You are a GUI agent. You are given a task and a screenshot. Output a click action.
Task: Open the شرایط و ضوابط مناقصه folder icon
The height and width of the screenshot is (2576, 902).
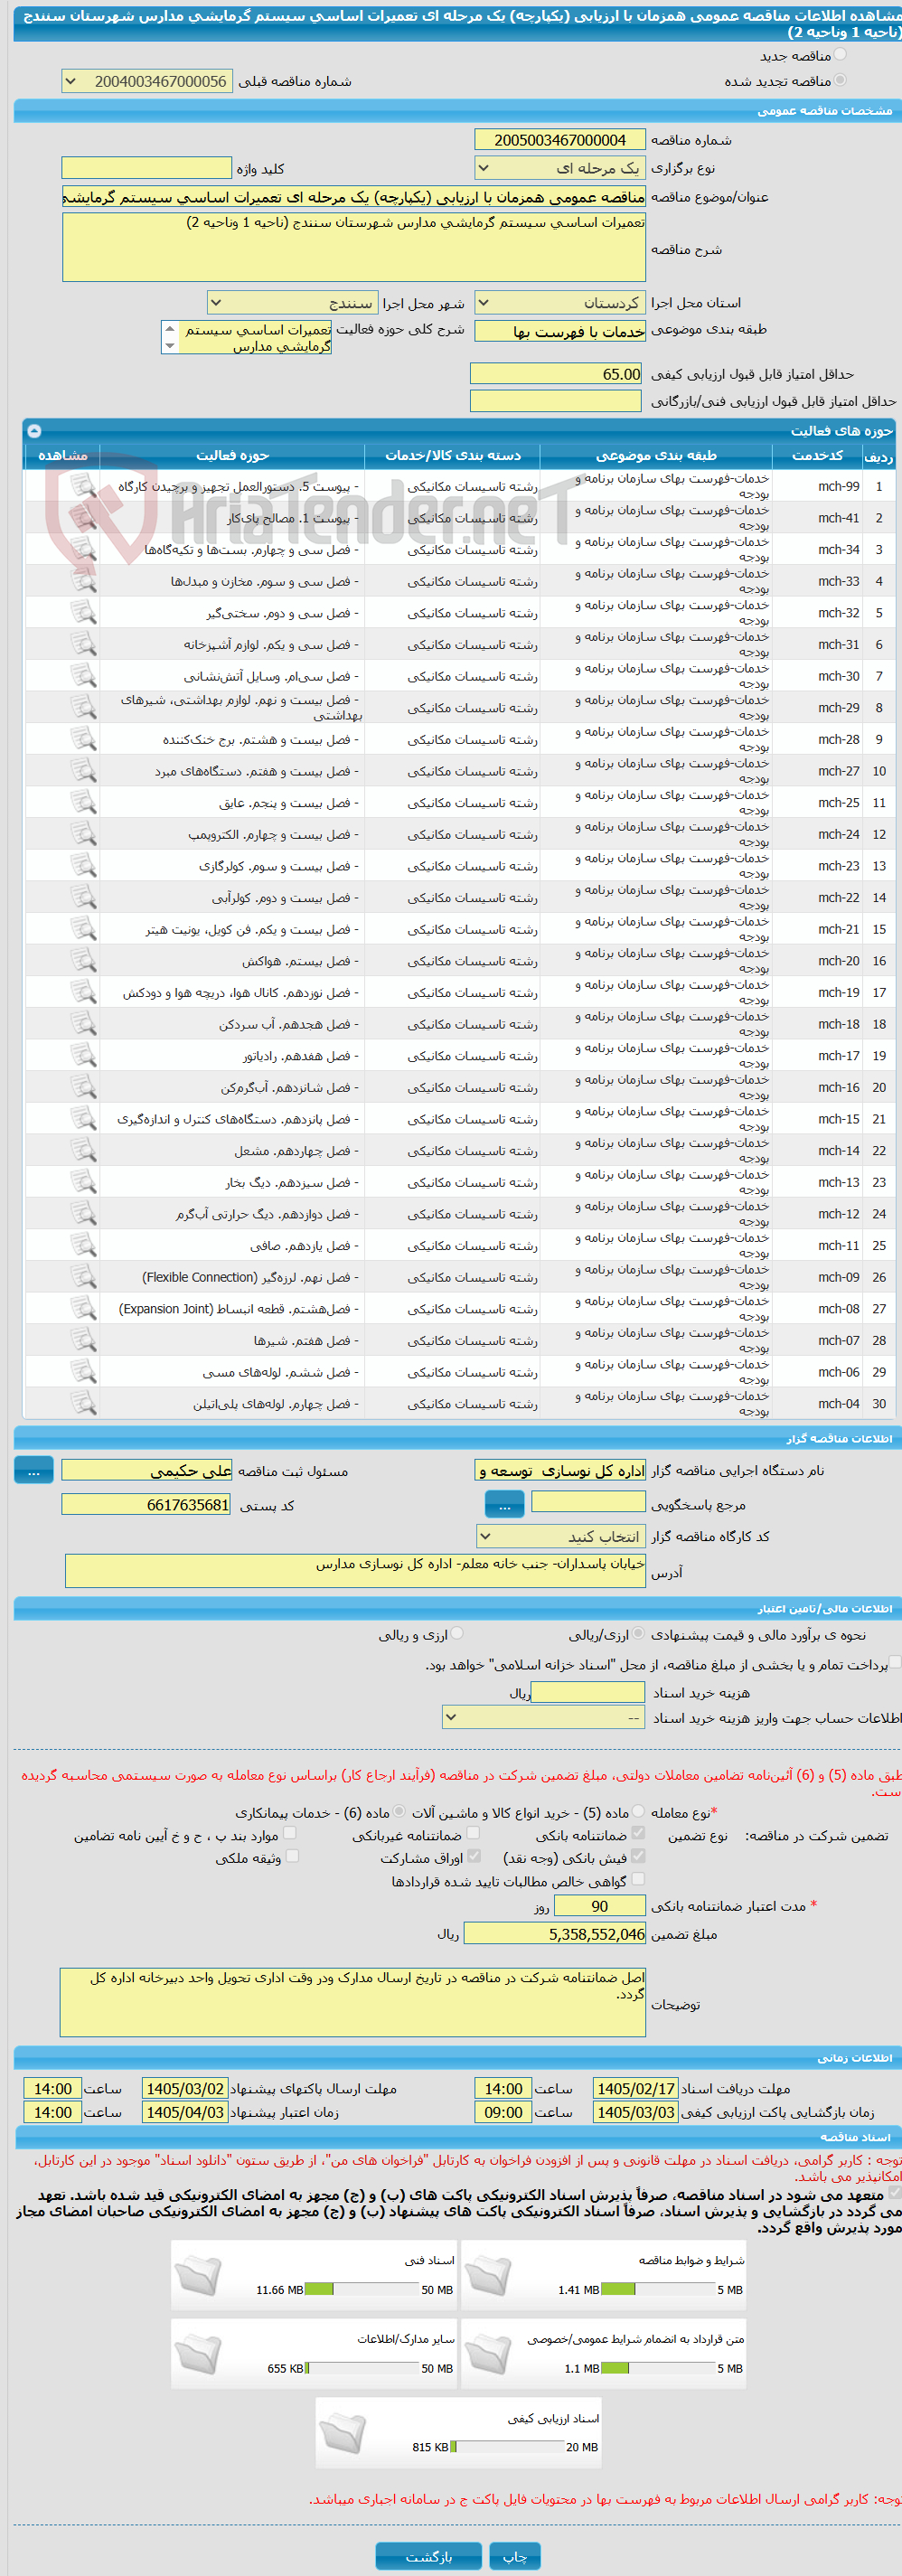pyautogui.click(x=488, y=2275)
